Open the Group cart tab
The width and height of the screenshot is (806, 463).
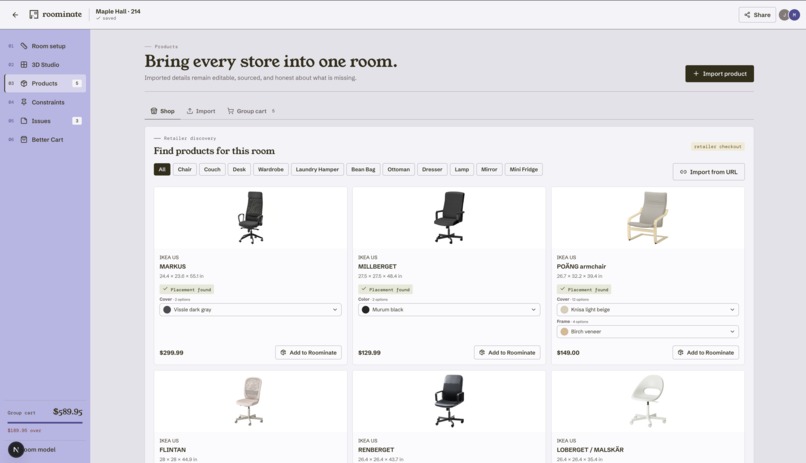point(251,111)
